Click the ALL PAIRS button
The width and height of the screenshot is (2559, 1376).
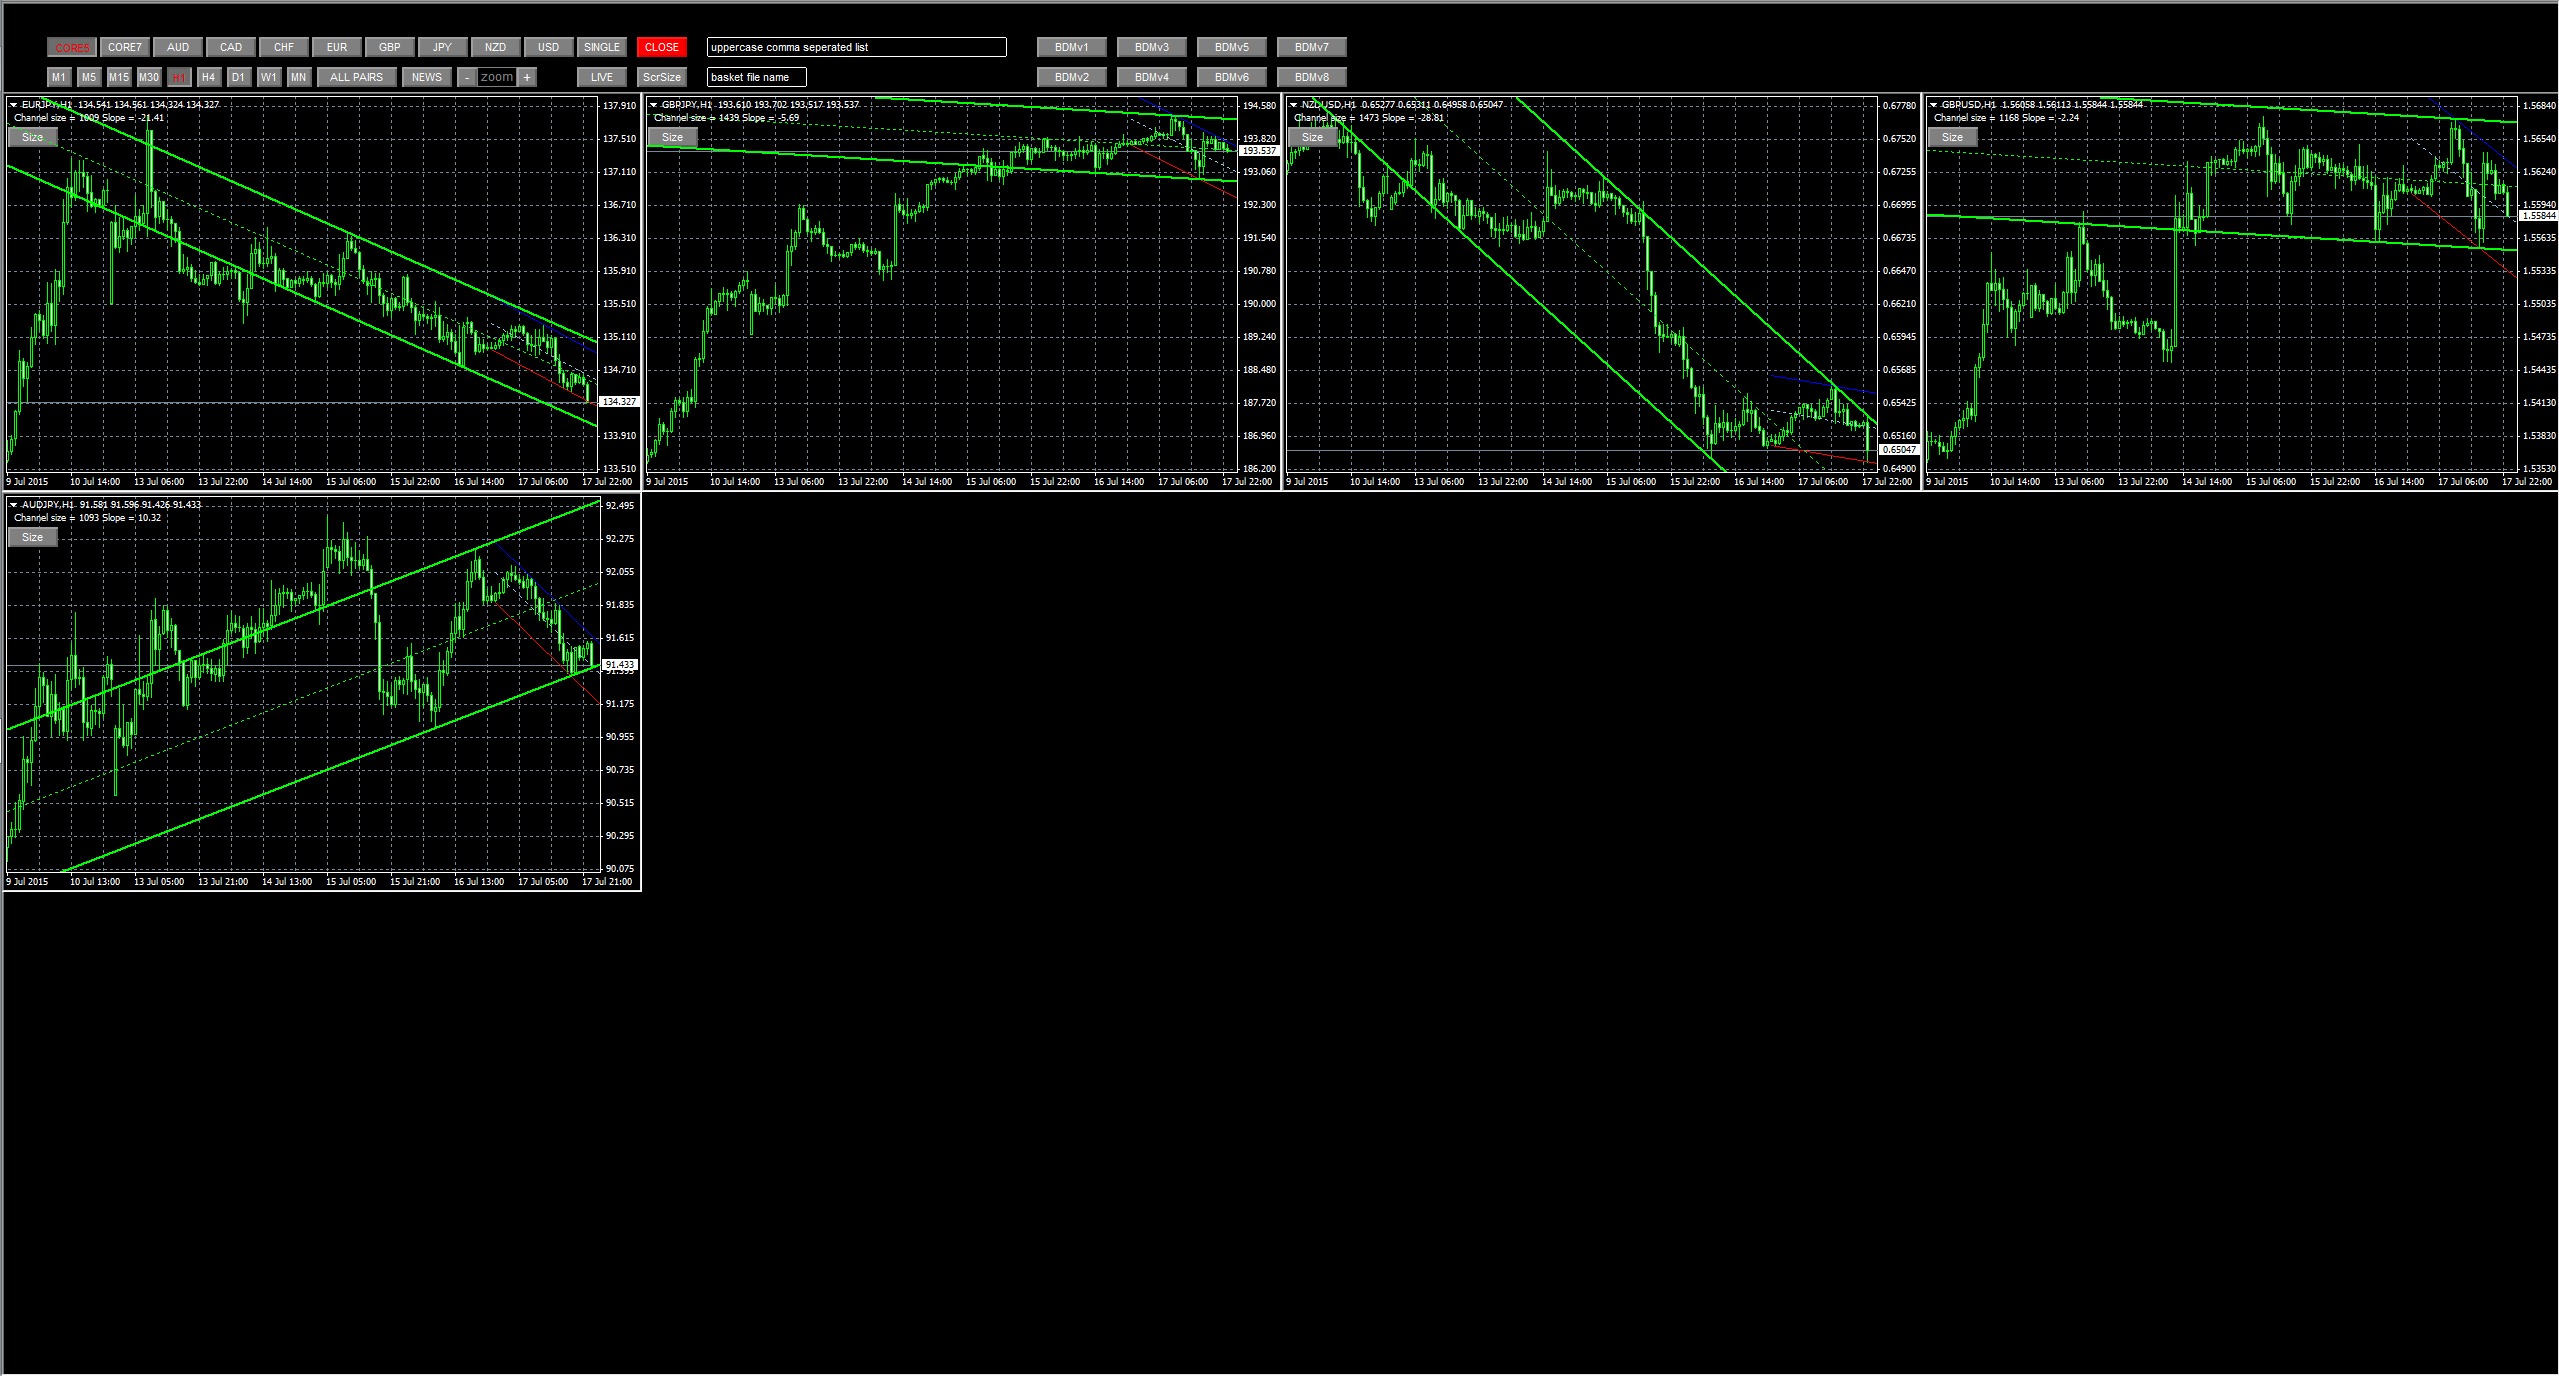(357, 77)
